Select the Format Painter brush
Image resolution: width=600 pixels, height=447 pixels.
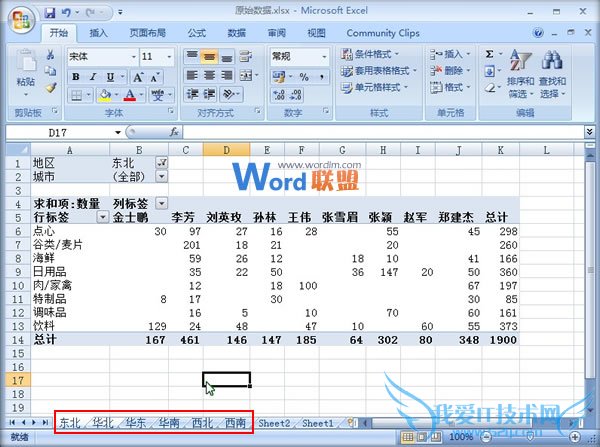coord(50,88)
